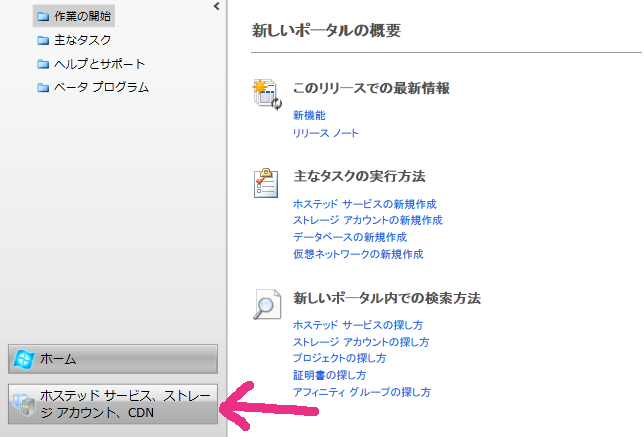Open 証明書の探し方 link

[x=329, y=375]
